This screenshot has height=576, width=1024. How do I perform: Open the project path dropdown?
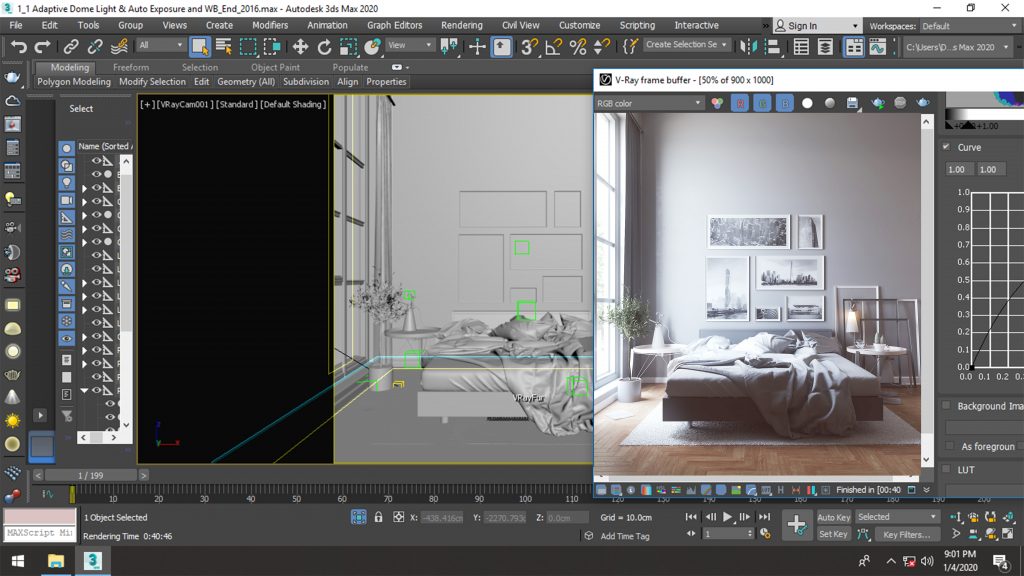pyautogui.click(x=957, y=47)
